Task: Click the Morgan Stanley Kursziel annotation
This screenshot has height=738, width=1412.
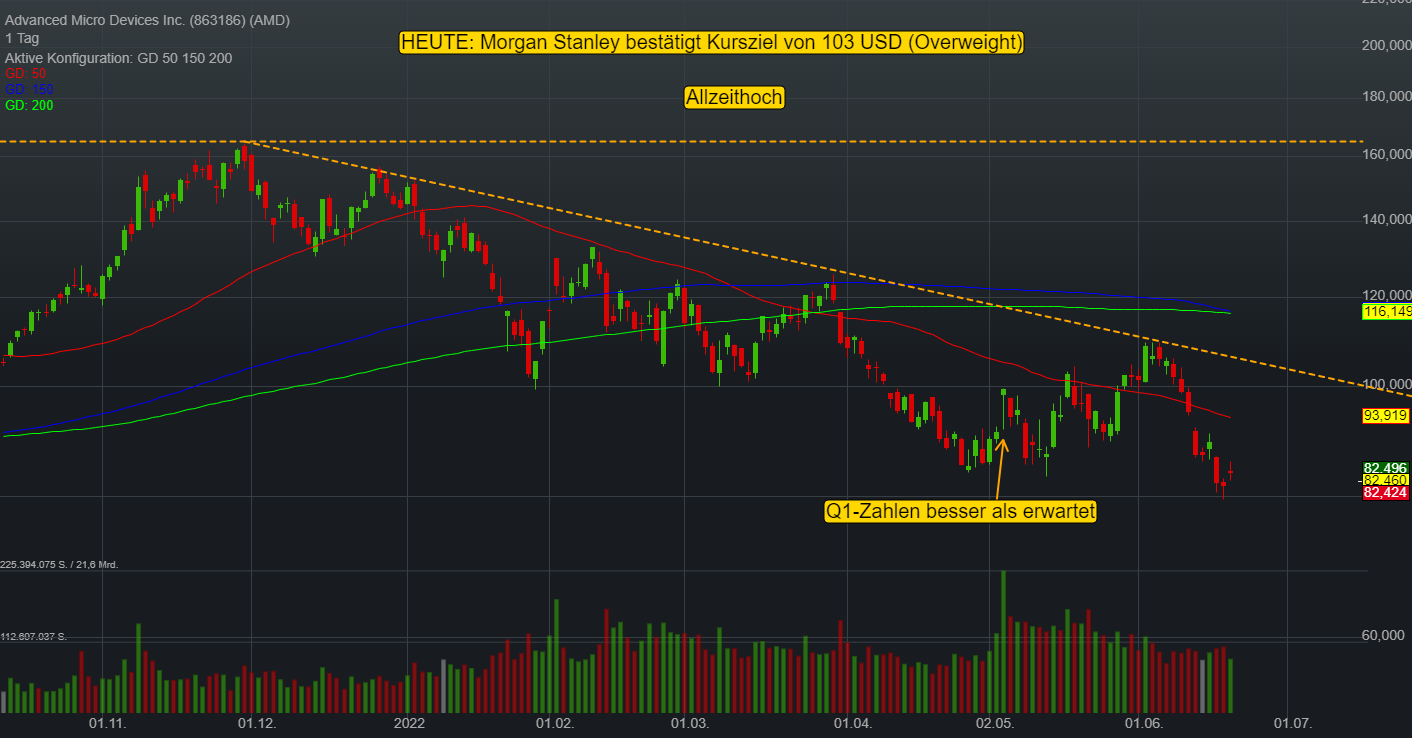Action: pos(712,42)
